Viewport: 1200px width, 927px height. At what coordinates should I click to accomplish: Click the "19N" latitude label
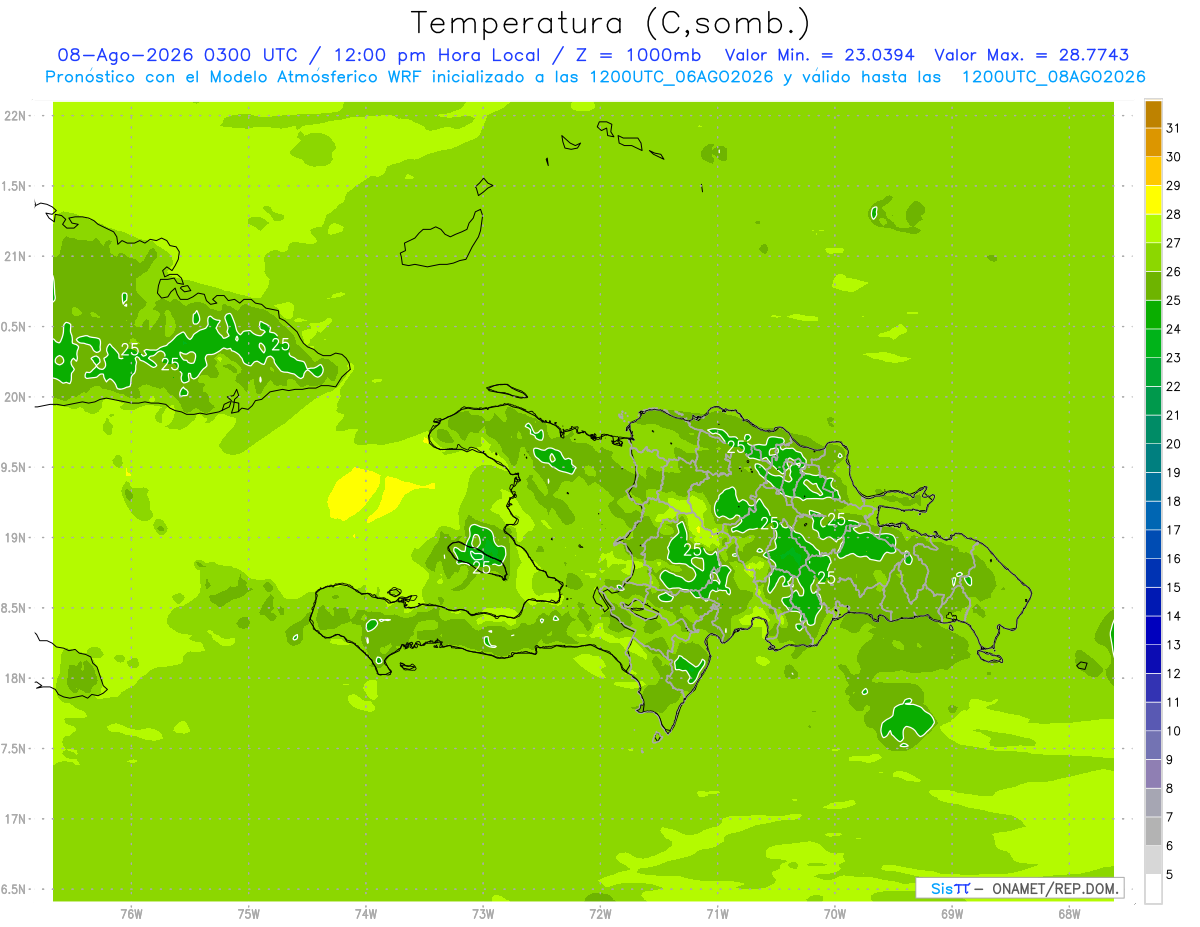click(x=14, y=538)
